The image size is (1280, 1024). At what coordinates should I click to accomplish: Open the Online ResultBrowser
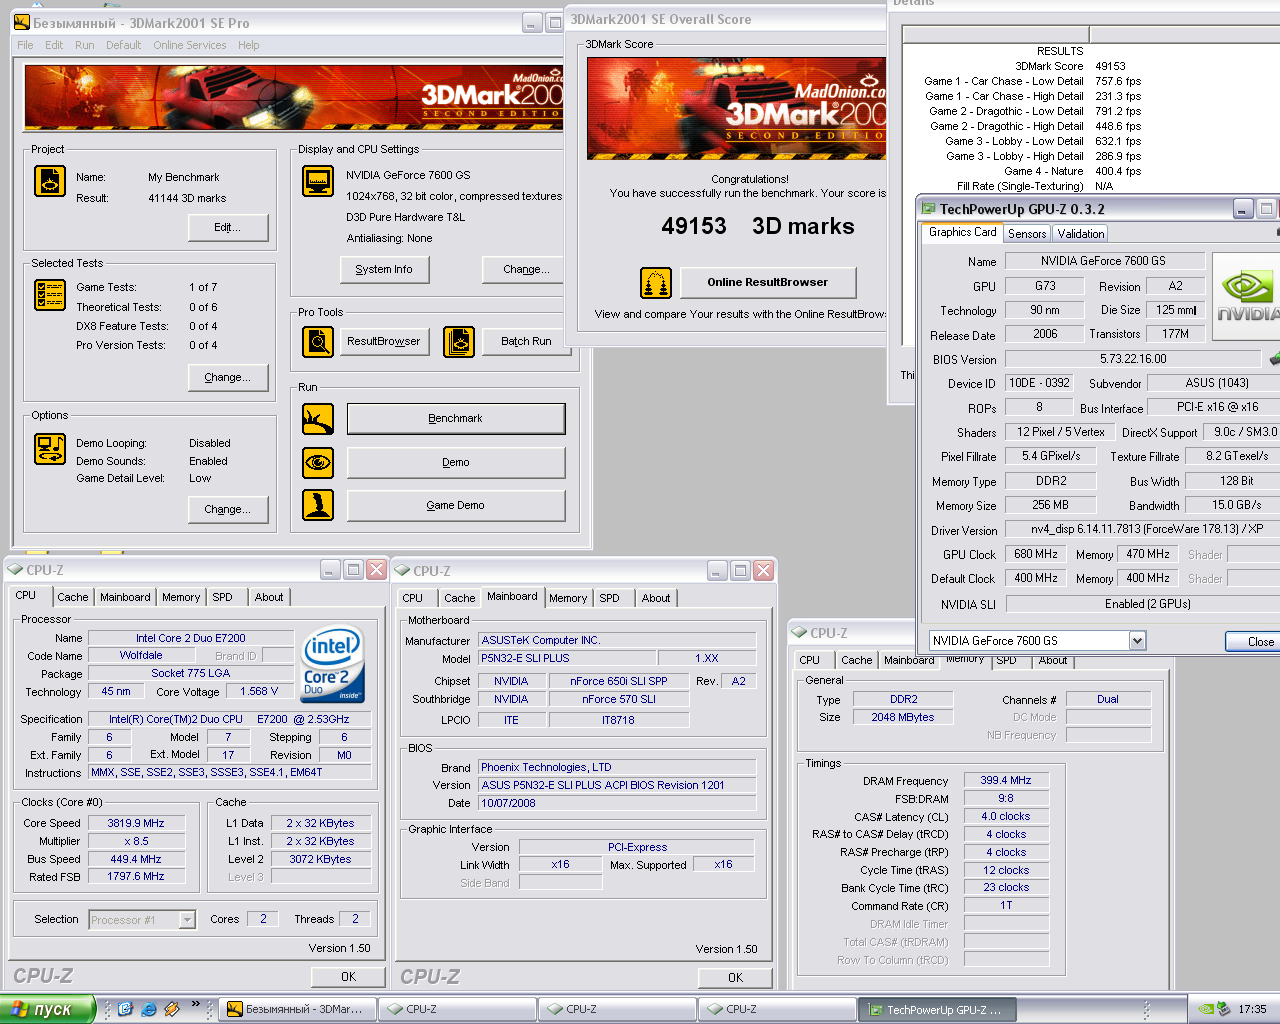768,283
